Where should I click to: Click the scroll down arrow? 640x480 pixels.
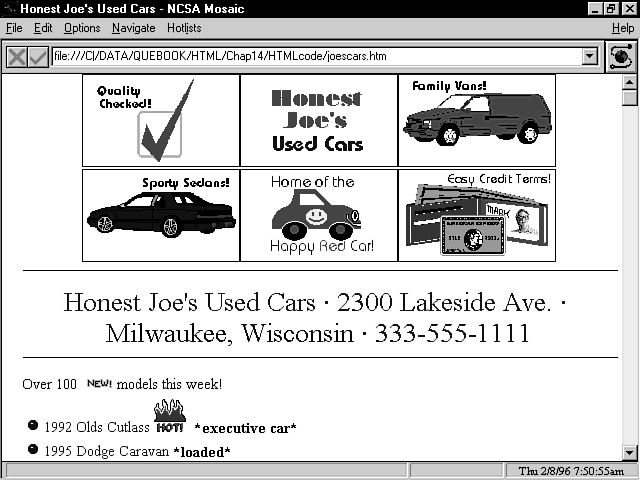click(629, 453)
